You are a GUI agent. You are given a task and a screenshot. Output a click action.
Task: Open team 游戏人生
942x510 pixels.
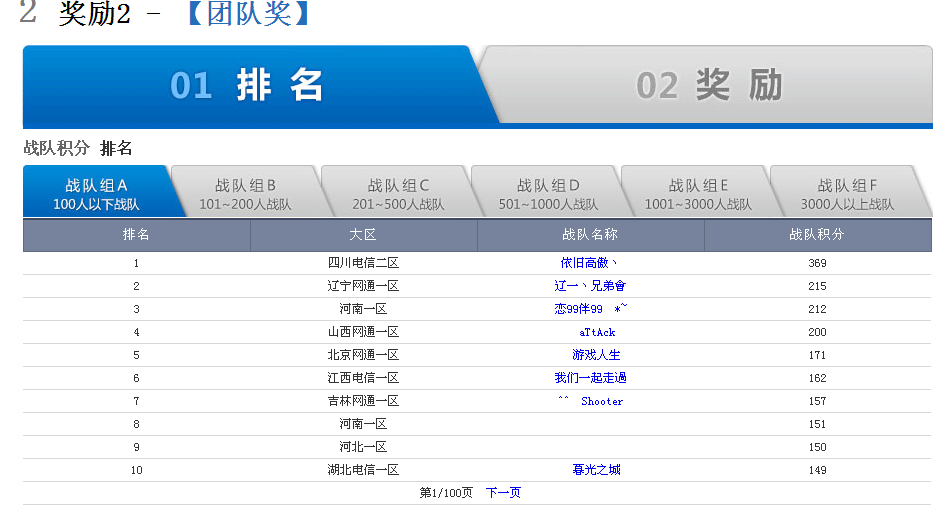[x=596, y=355]
